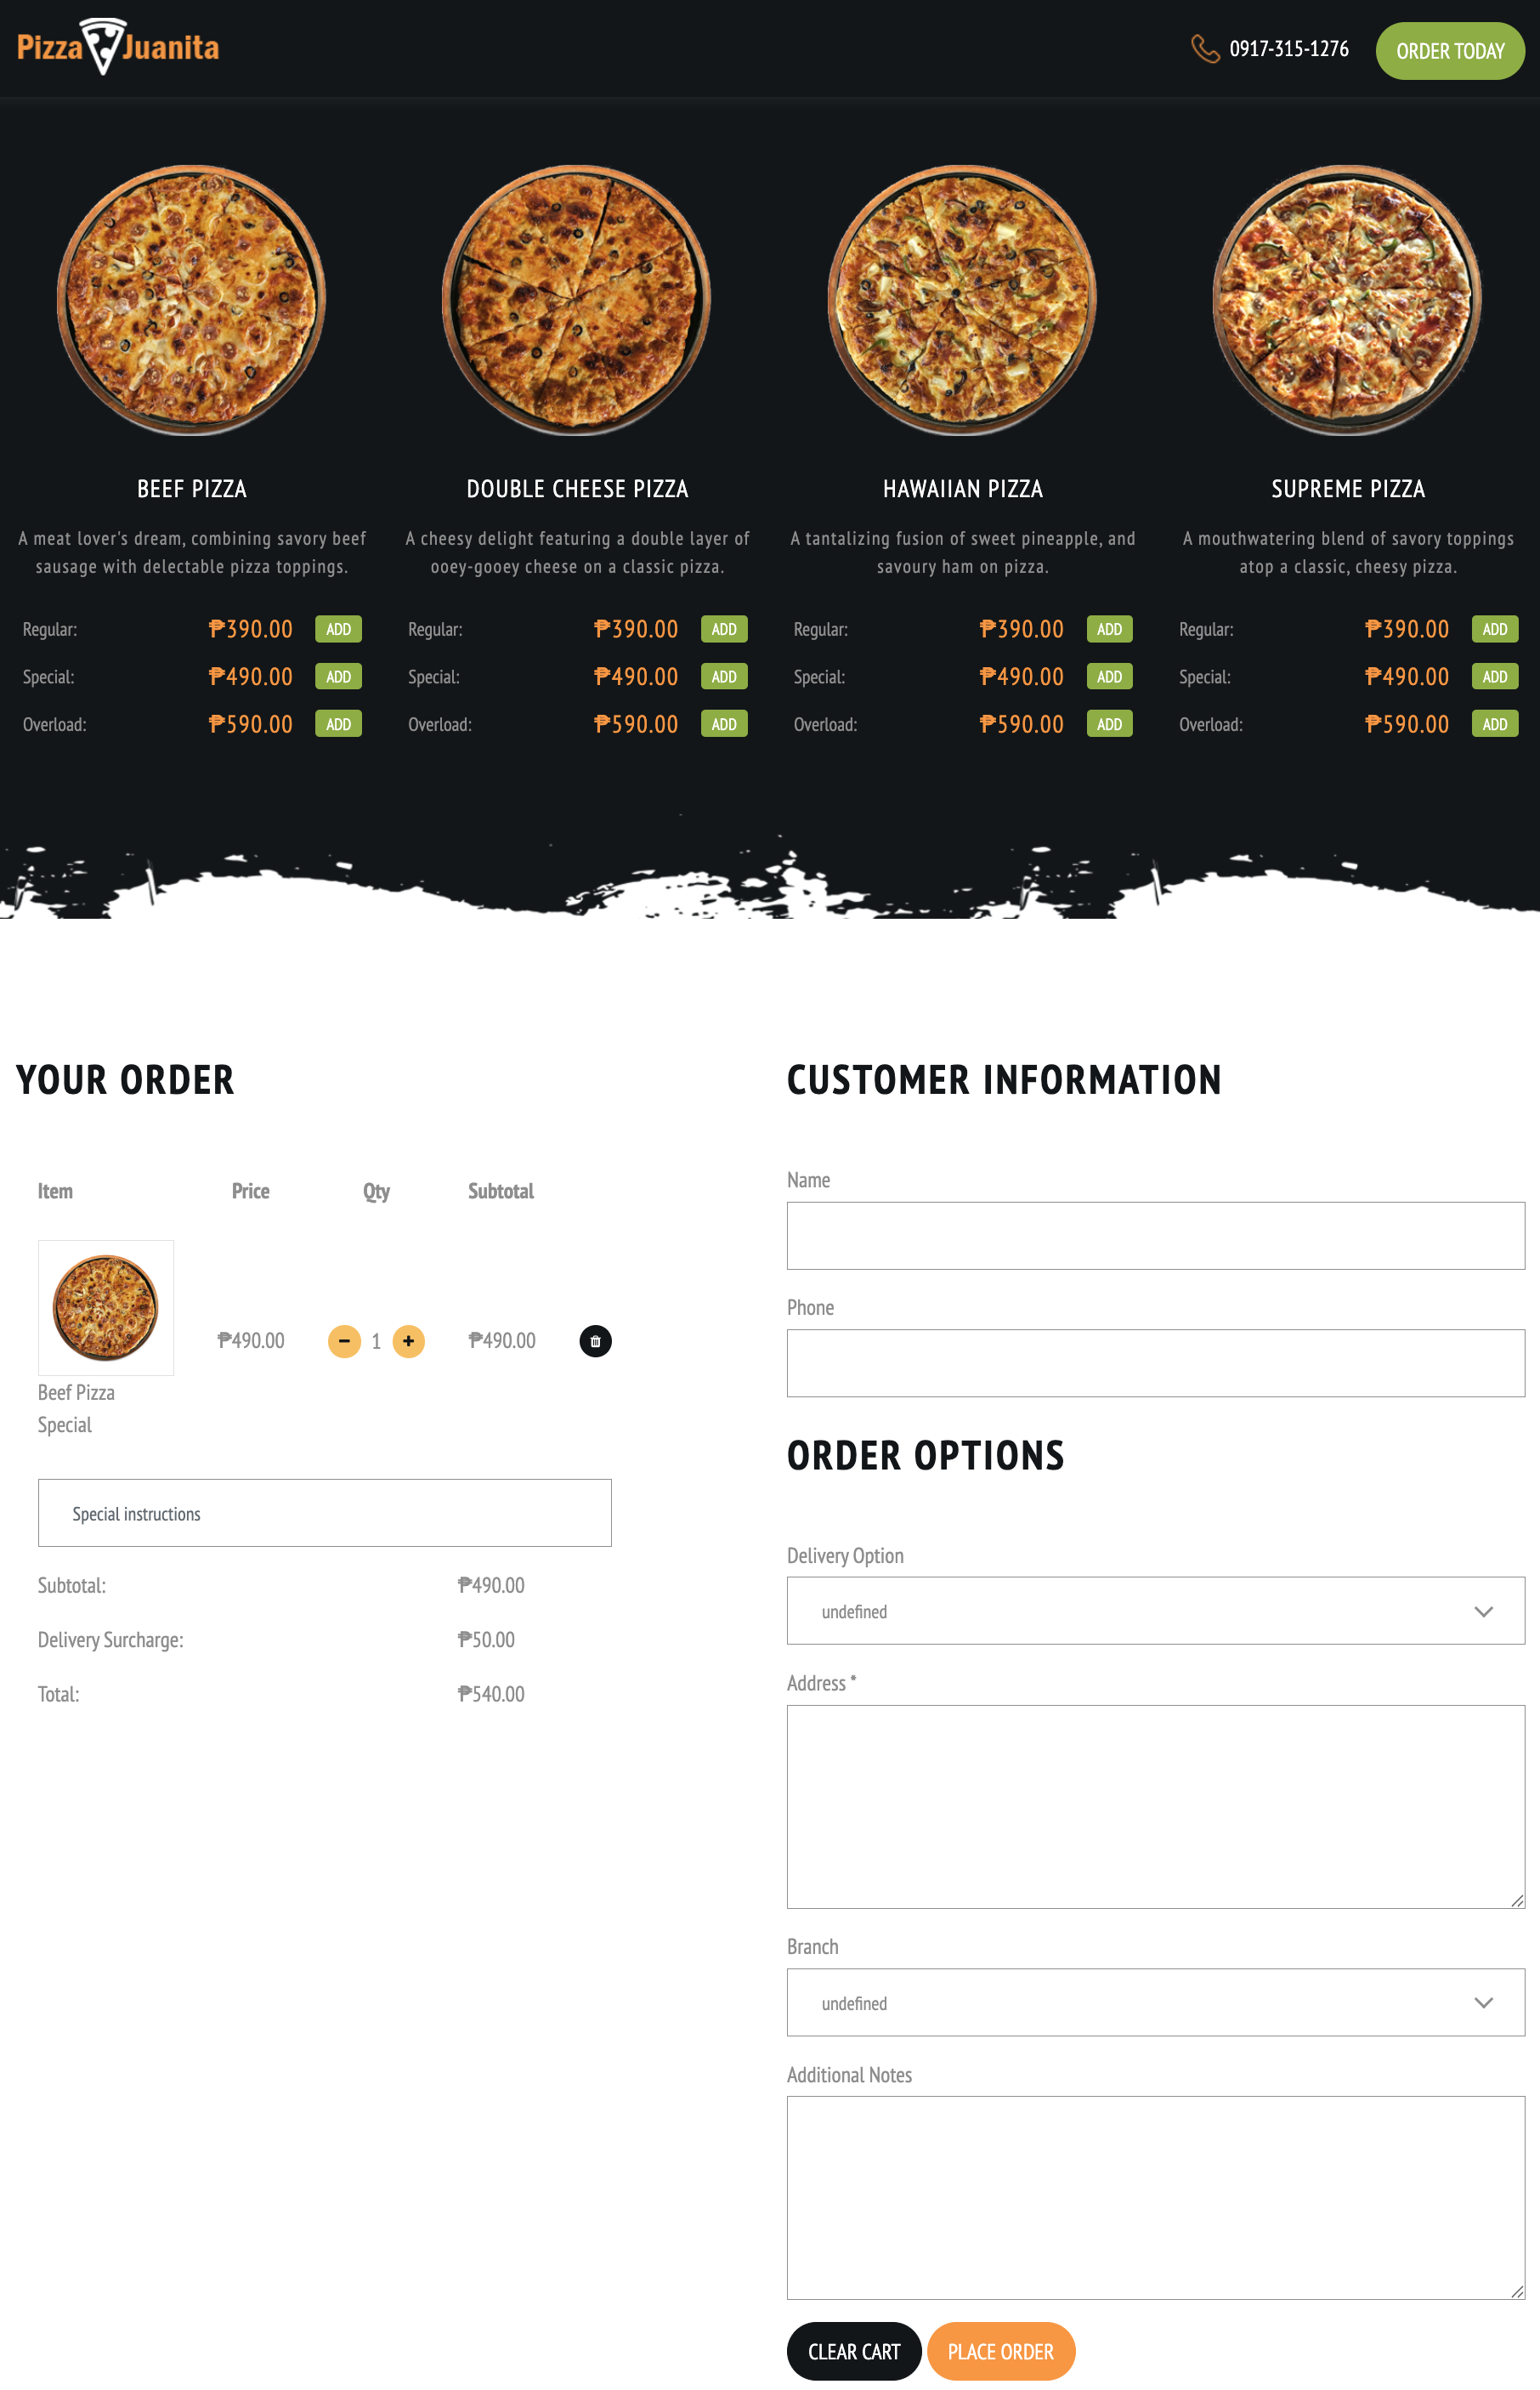Click the Subtotal column header
1540x2390 pixels.
tap(501, 1191)
